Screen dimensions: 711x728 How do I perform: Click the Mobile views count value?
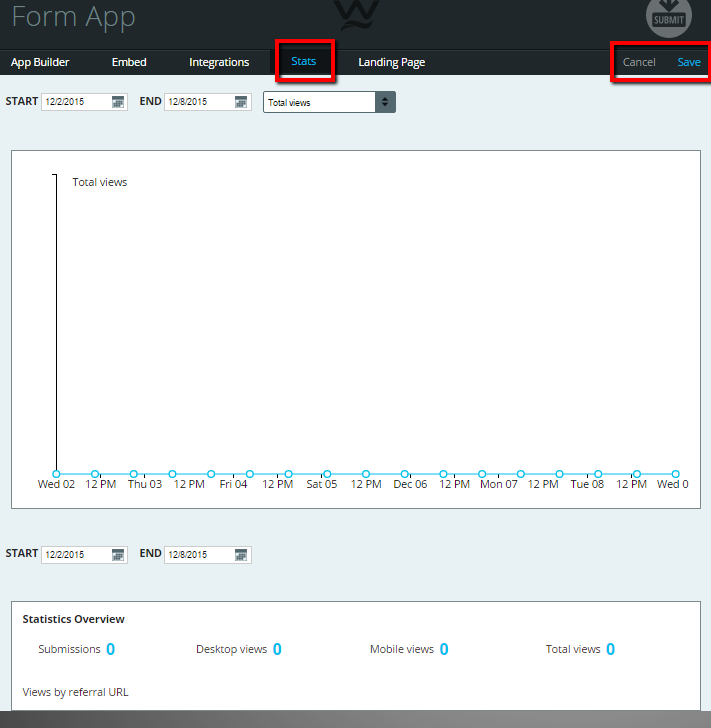click(x=444, y=649)
